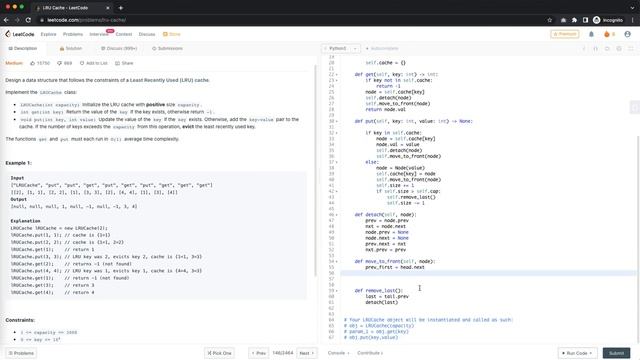The width and height of the screenshot is (640, 360).
Task: Switch to the Submissions tab
Action: [x=167, y=49]
